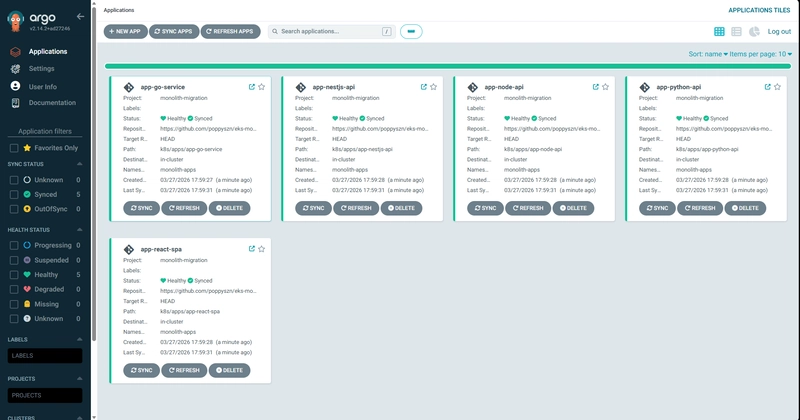
Task: Switch to list view icon
Action: coord(737,32)
